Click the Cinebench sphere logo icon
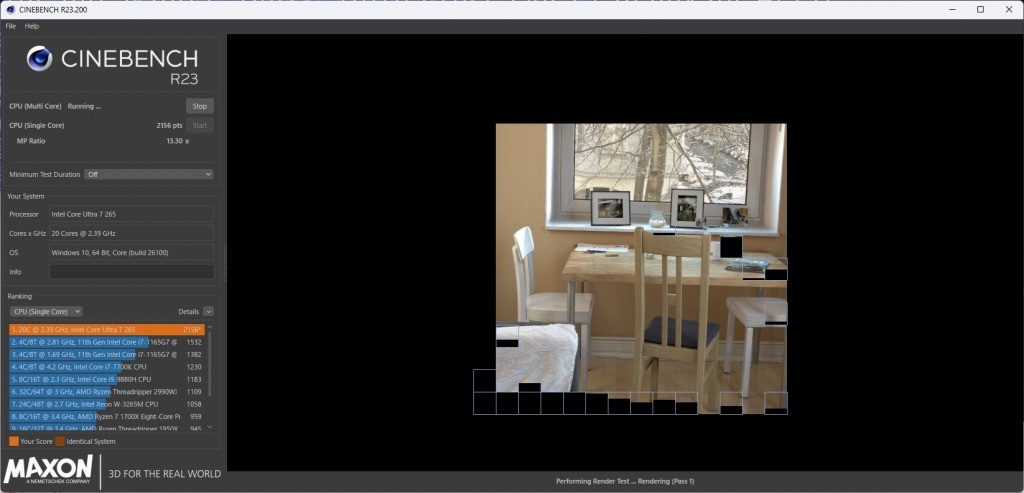 click(40, 59)
